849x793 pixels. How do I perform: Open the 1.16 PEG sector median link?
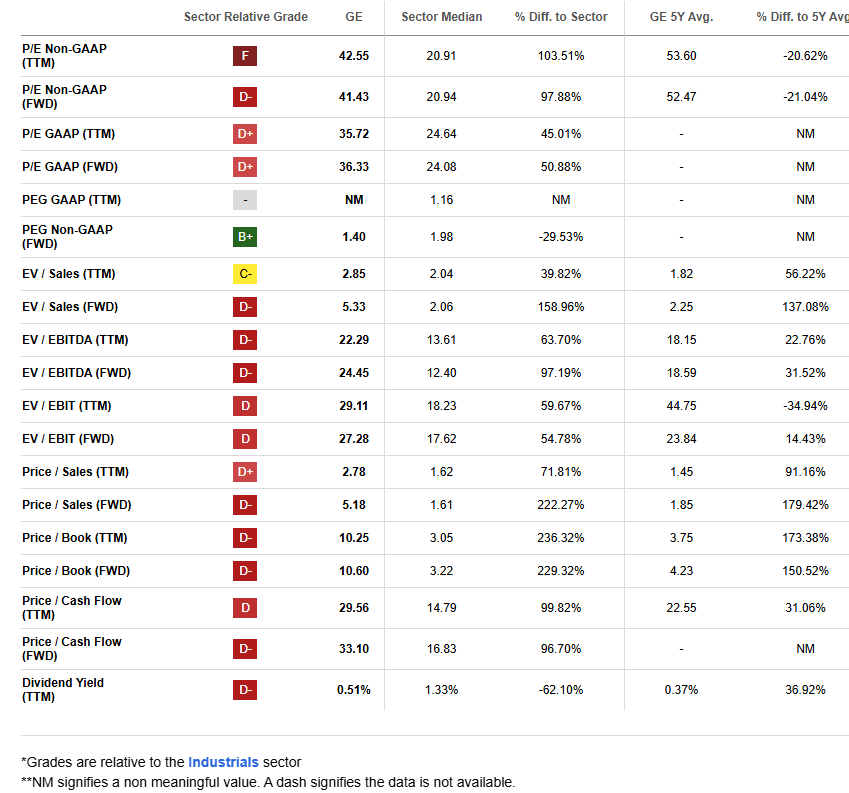441,199
